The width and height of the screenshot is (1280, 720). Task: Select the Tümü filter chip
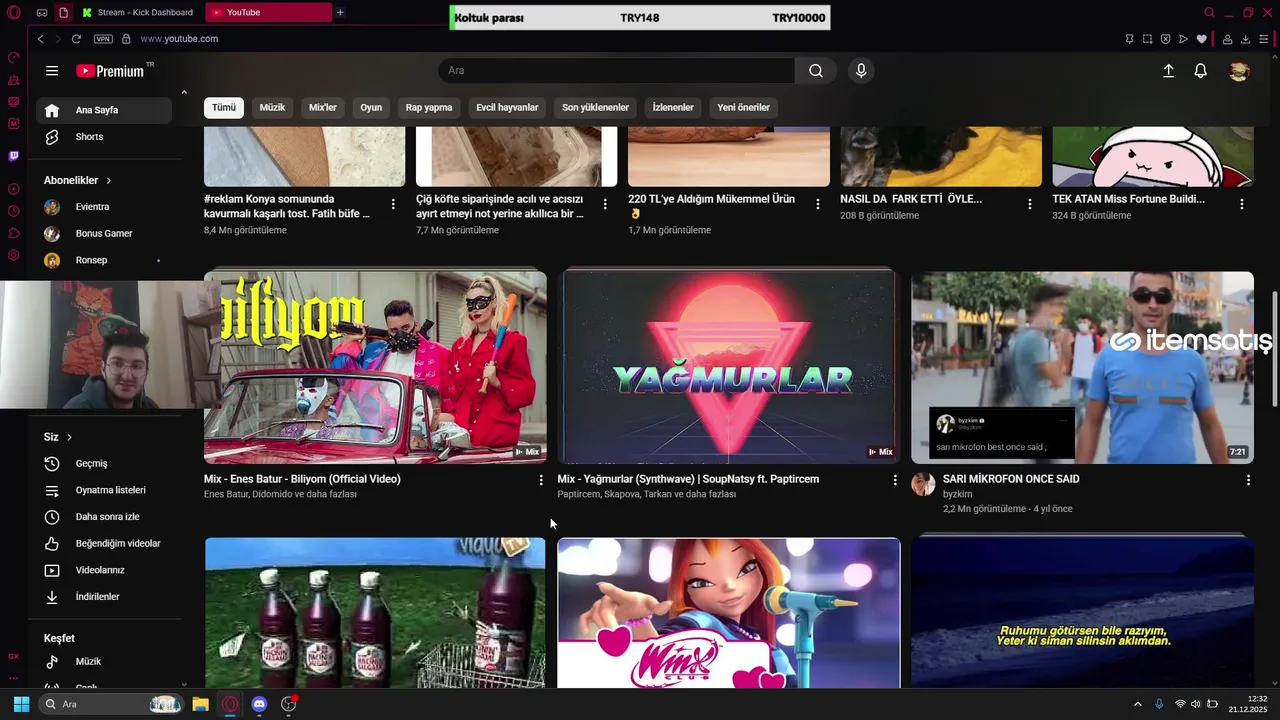point(224,107)
